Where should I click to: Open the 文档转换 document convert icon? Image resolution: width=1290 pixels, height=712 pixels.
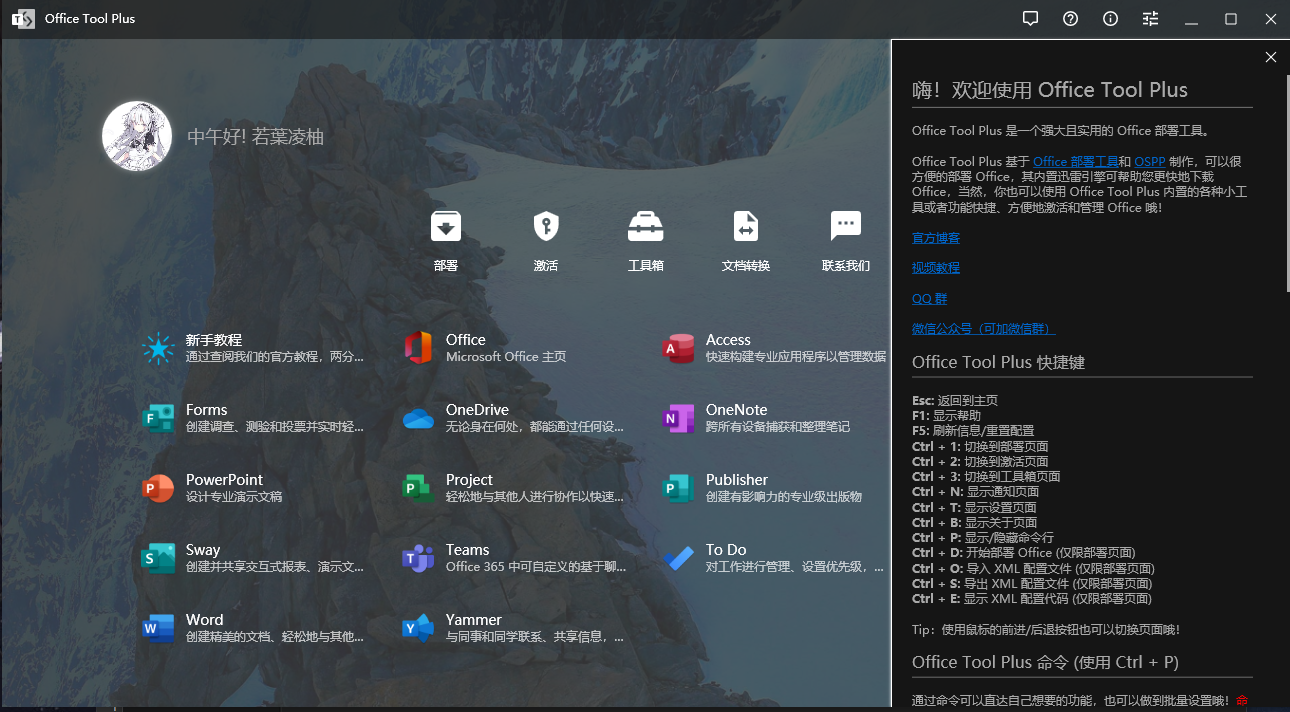tap(745, 228)
